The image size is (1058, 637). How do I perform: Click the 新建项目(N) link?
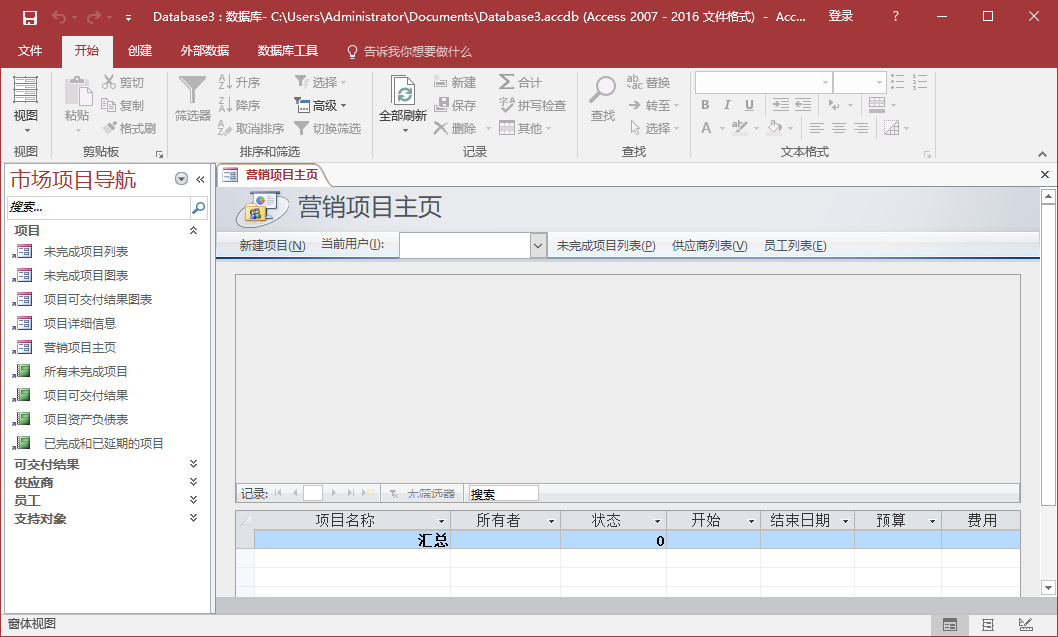point(272,246)
